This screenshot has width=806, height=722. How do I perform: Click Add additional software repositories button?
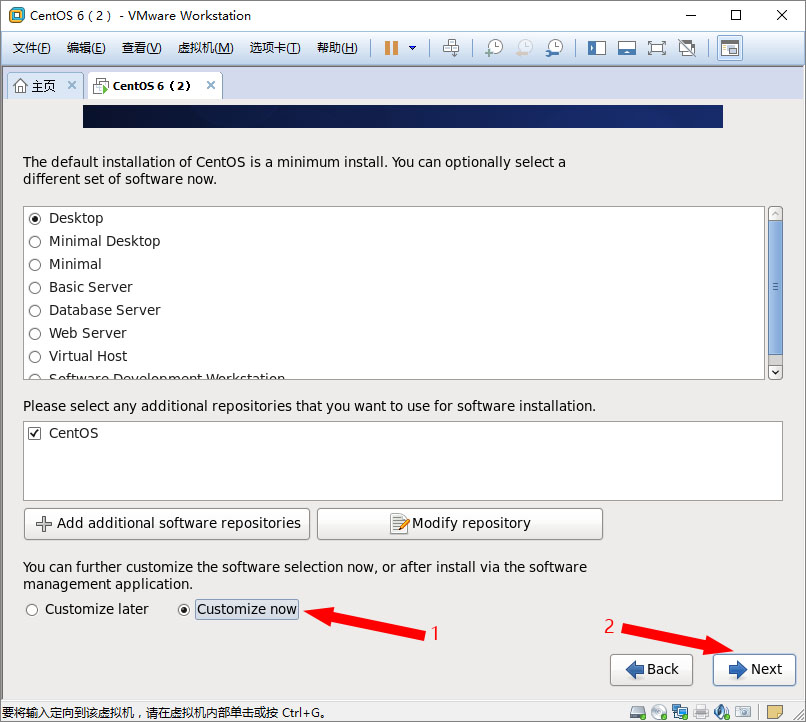pos(167,523)
